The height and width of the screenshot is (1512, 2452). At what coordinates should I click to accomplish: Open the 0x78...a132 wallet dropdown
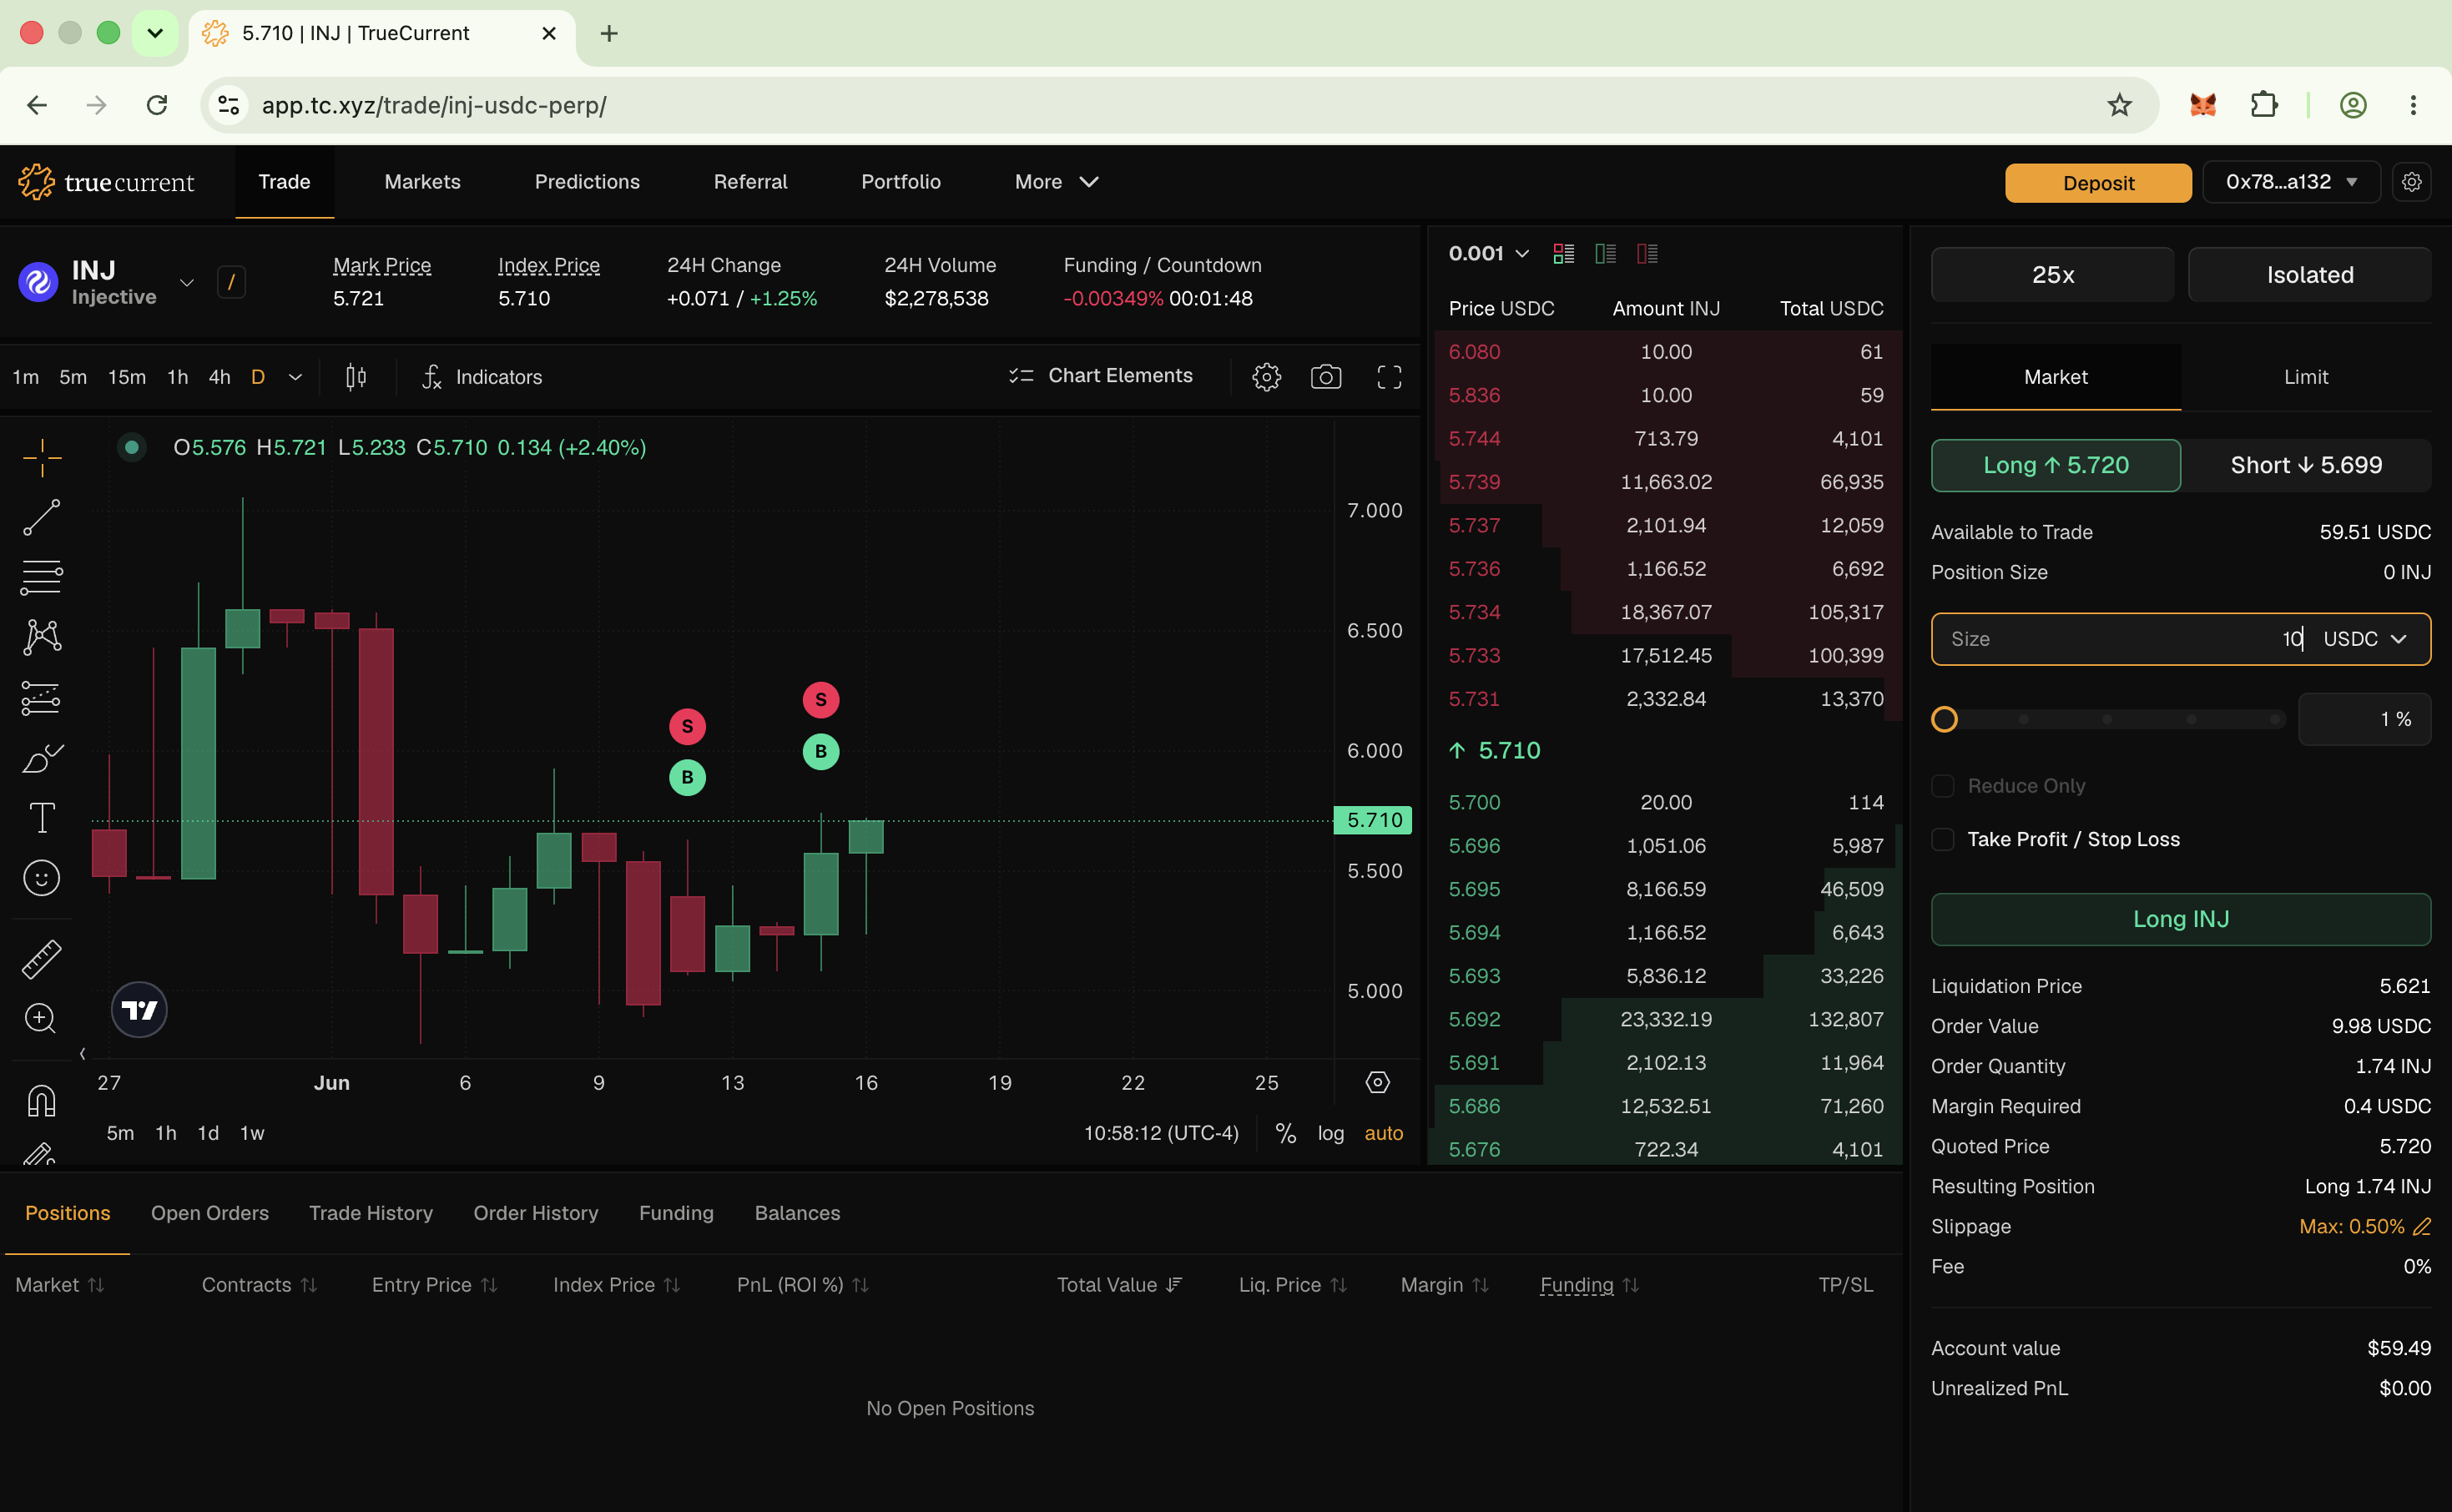coord(2291,182)
